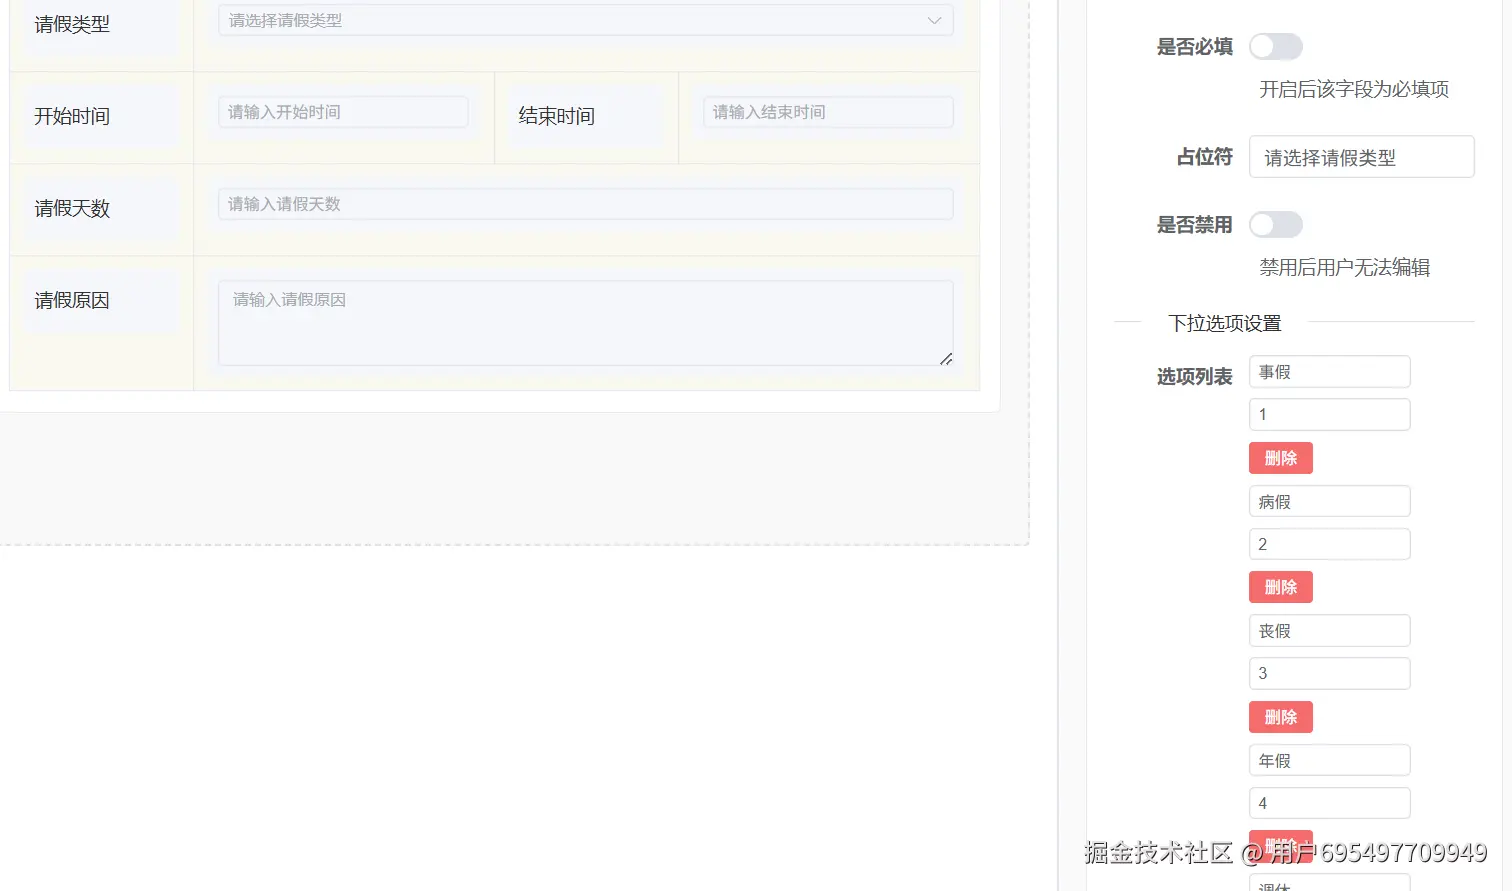Click the 事假 option label field

pos(1329,372)
